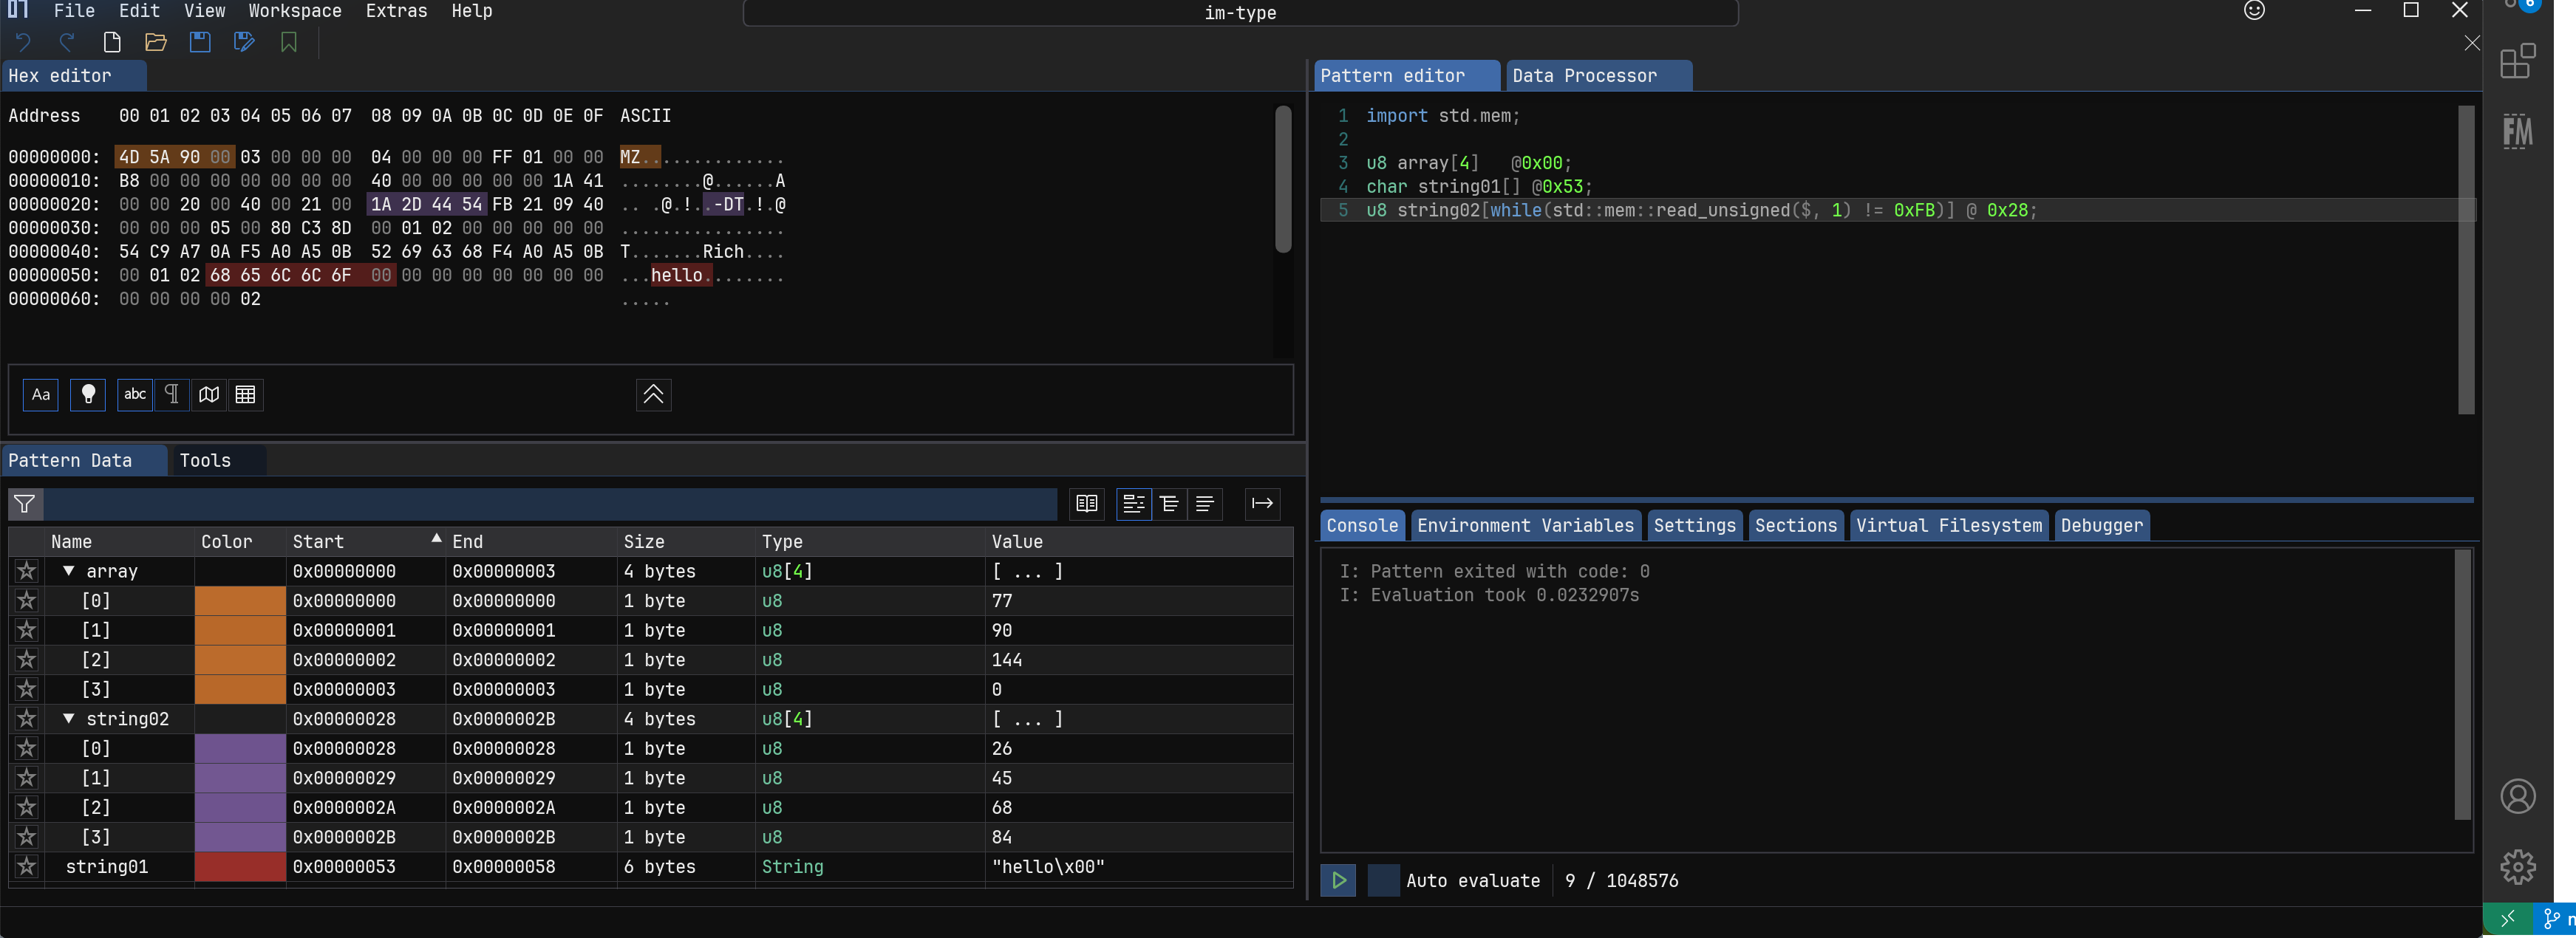Click the pilcrow advanced decoding icon
2576x938 pixels.
[x=172, y=394]
